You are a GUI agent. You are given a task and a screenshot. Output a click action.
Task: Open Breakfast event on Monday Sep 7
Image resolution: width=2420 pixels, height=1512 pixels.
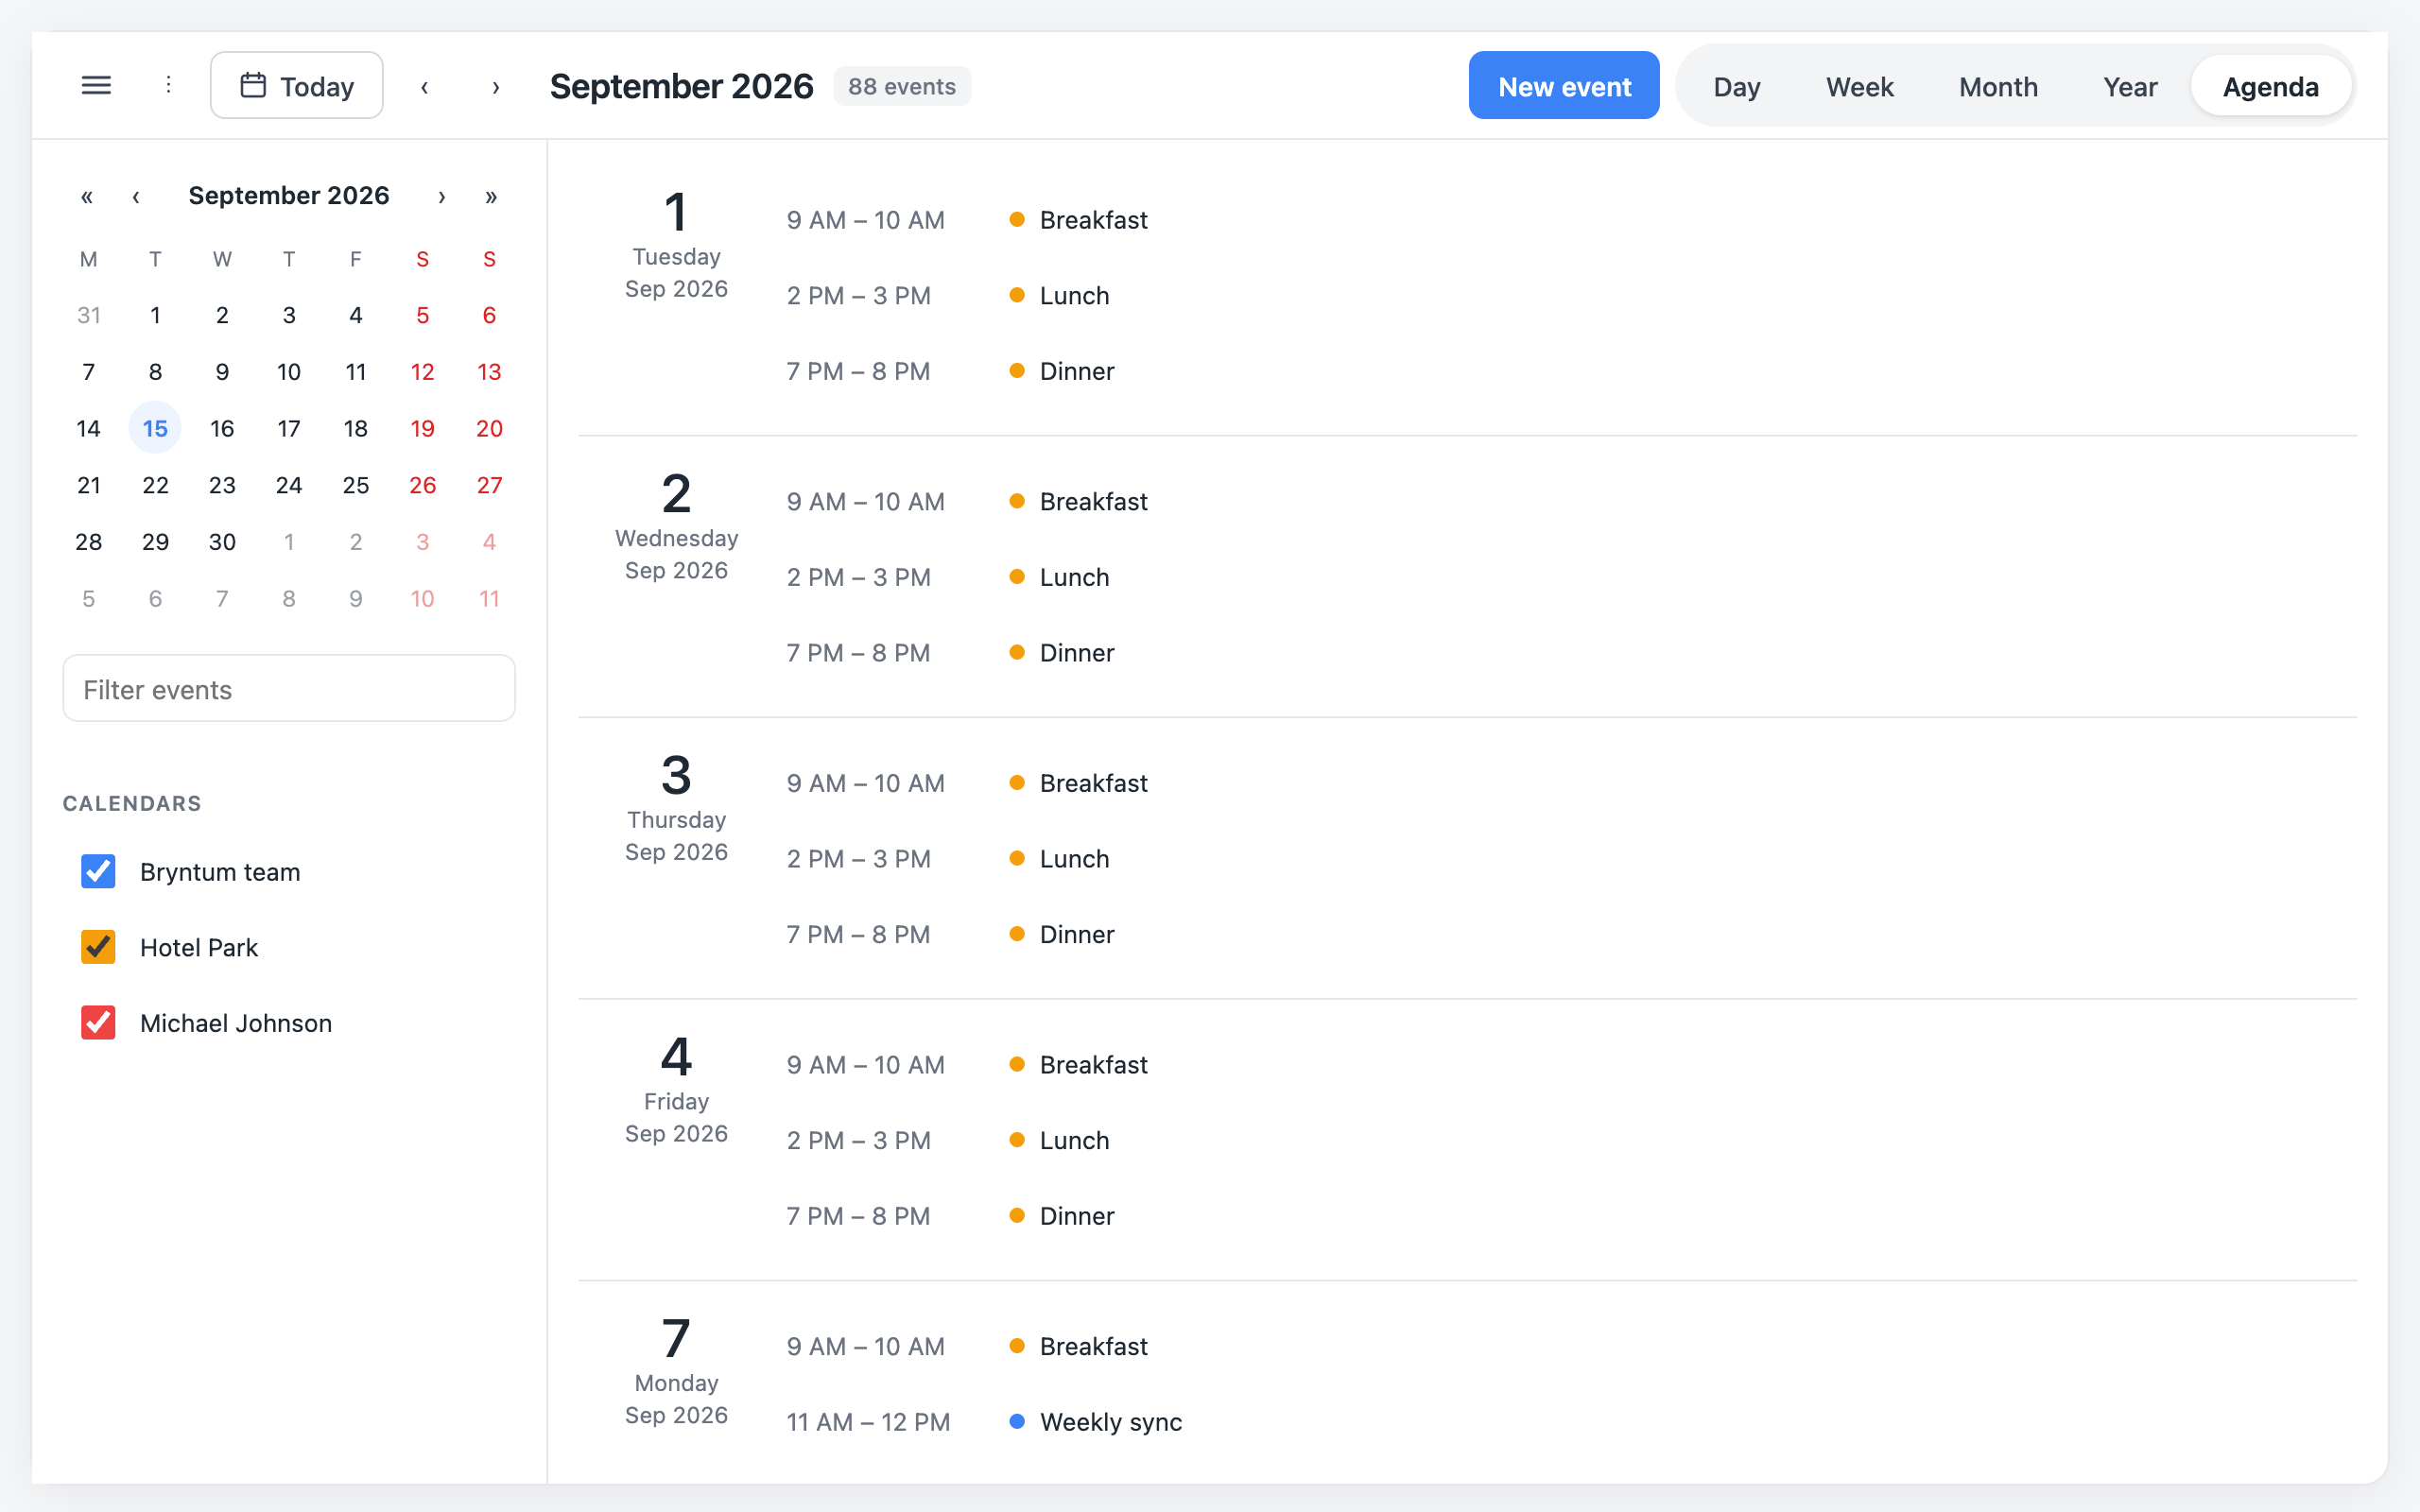pos(1093,1346)
